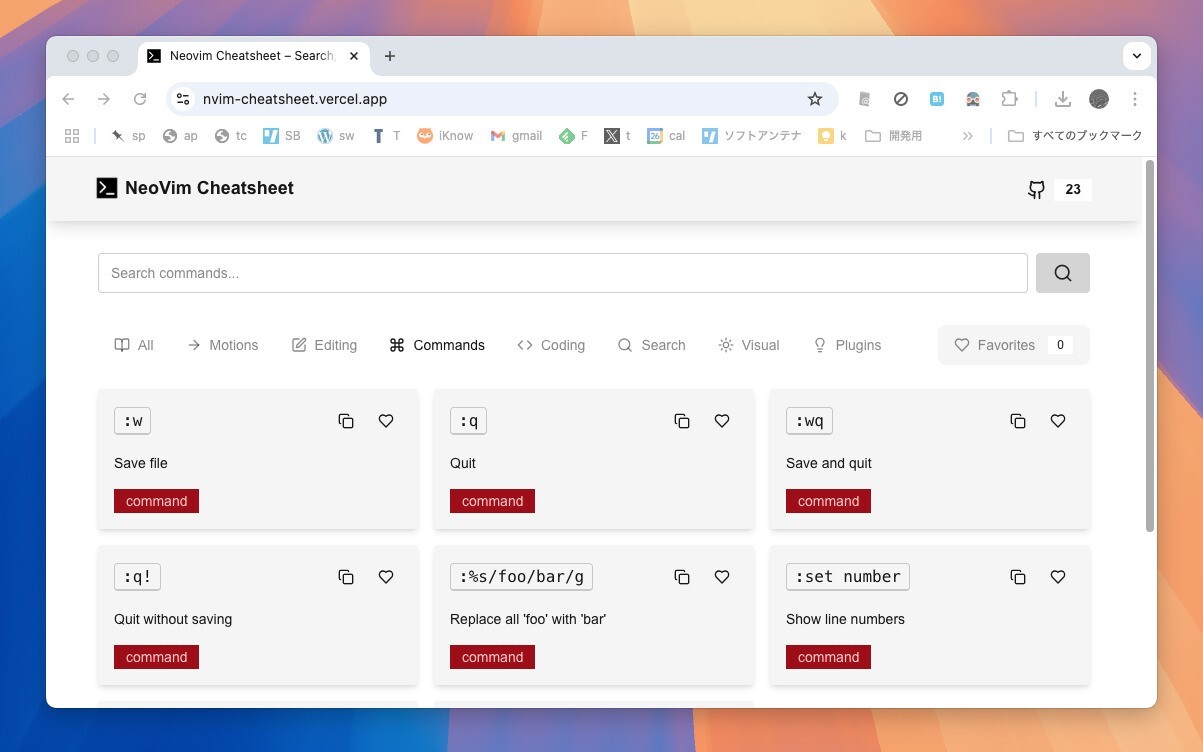The height and width of the screenshot is (752, 1203).
Task: Open the sw WordPress bookmark
Action: 336,136
